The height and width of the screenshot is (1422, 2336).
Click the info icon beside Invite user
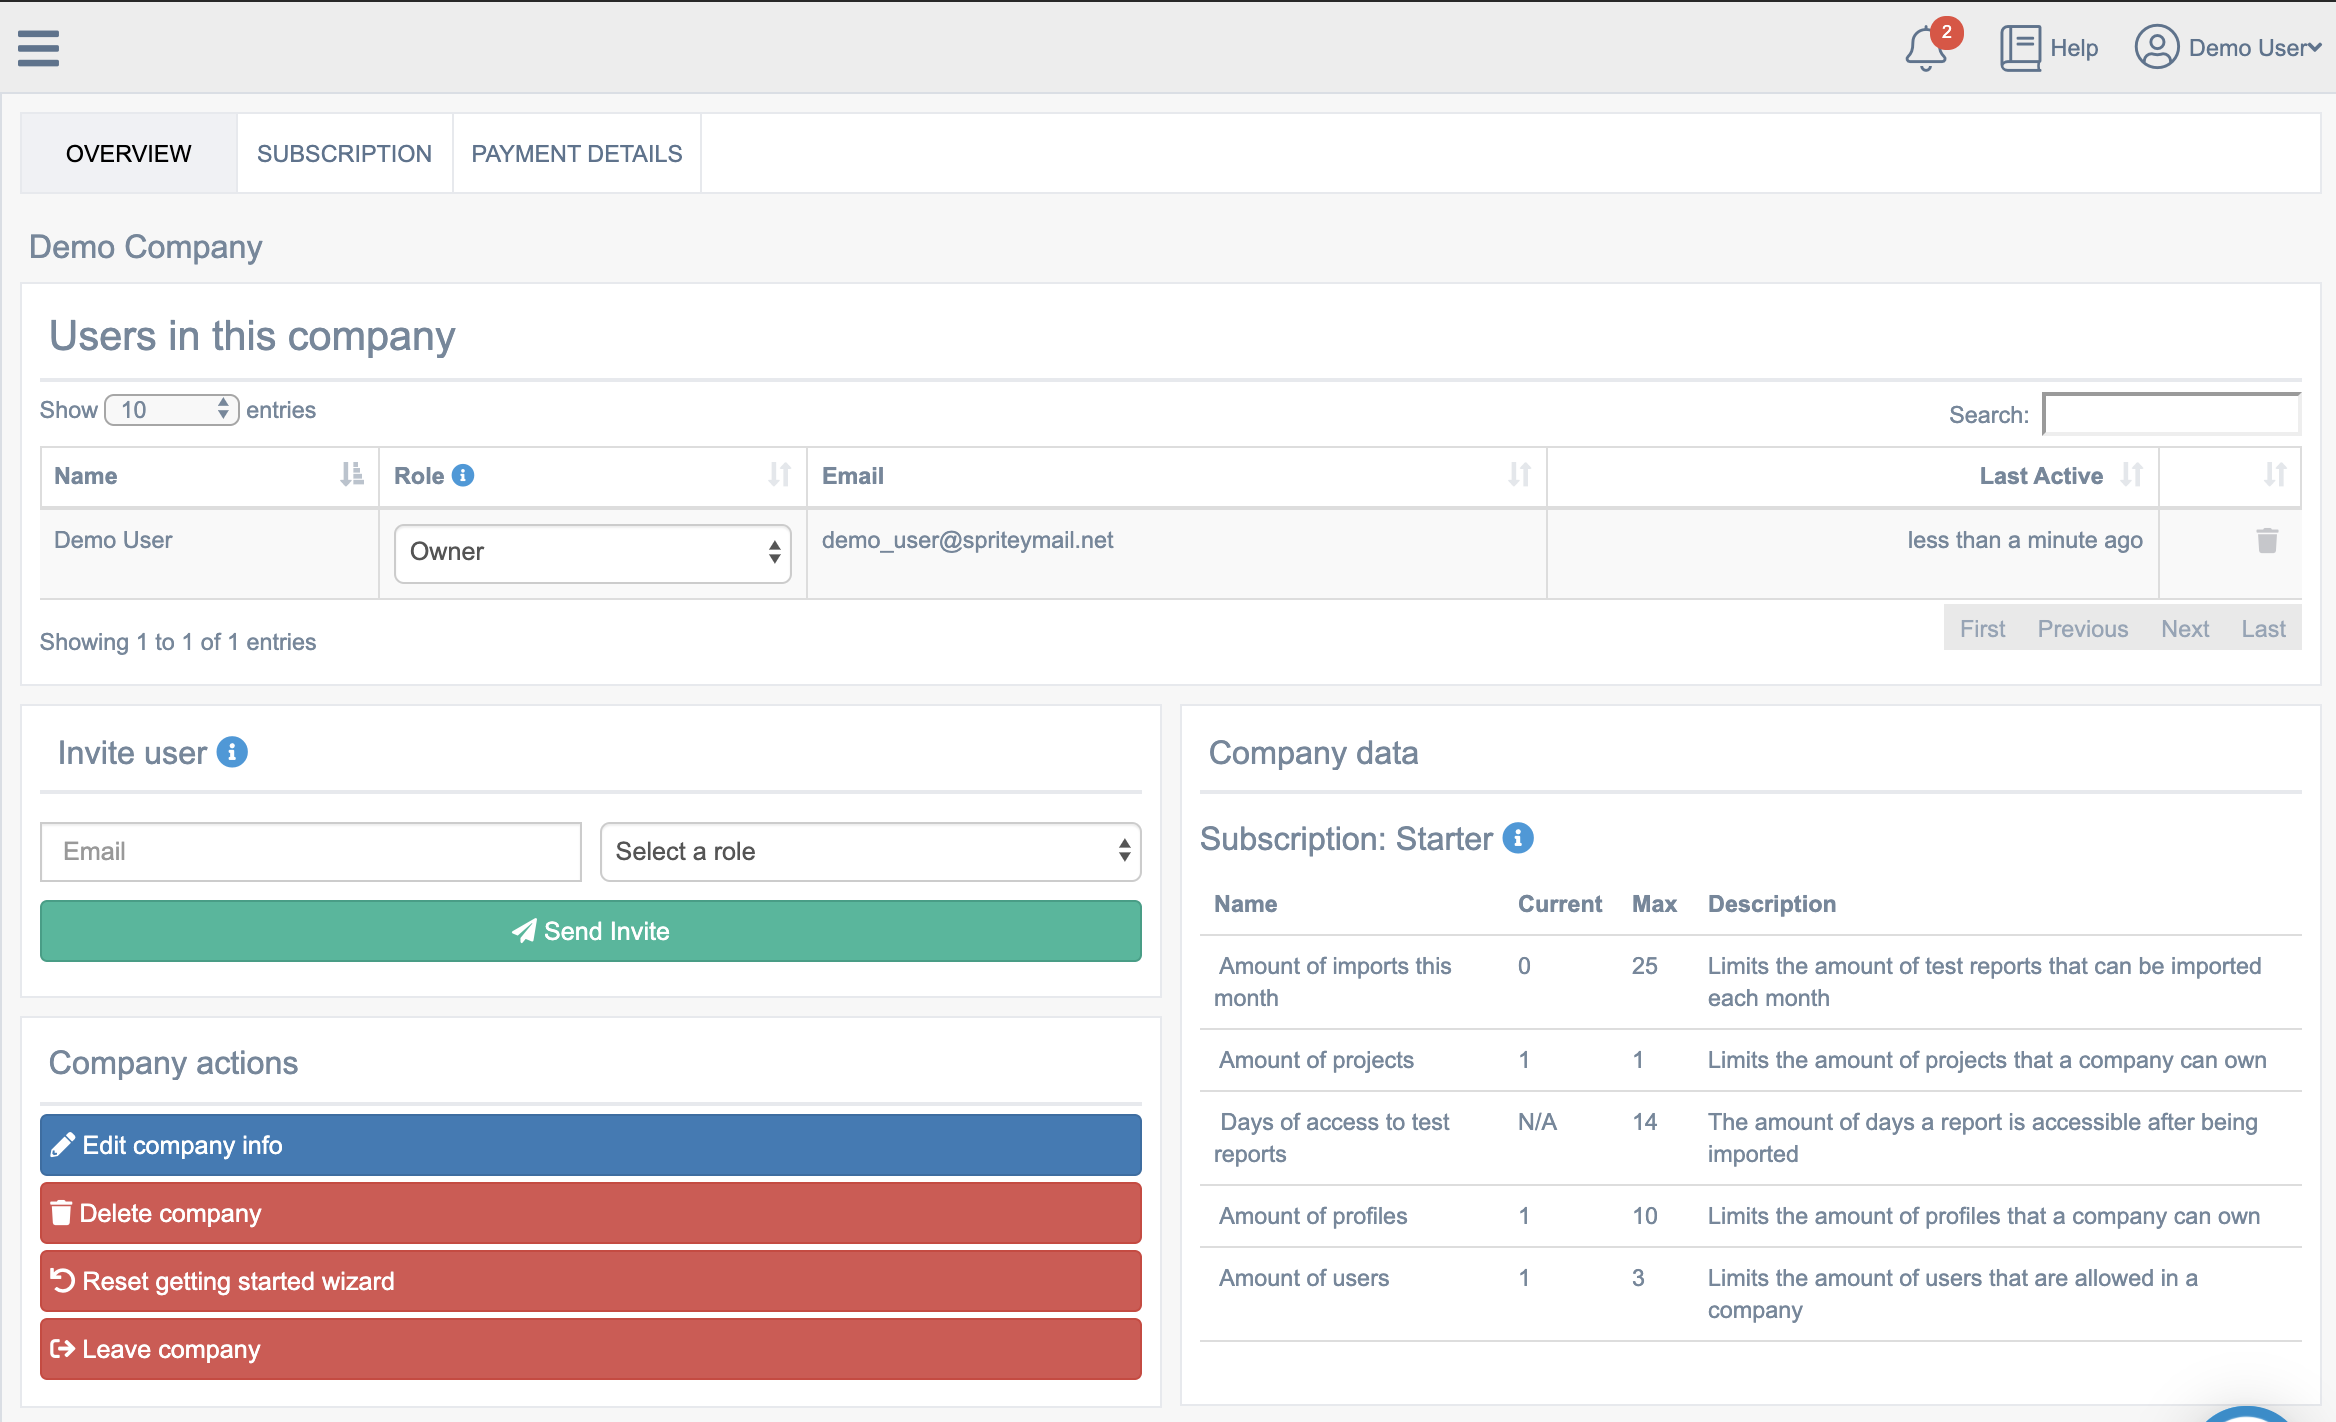[231, 753]
